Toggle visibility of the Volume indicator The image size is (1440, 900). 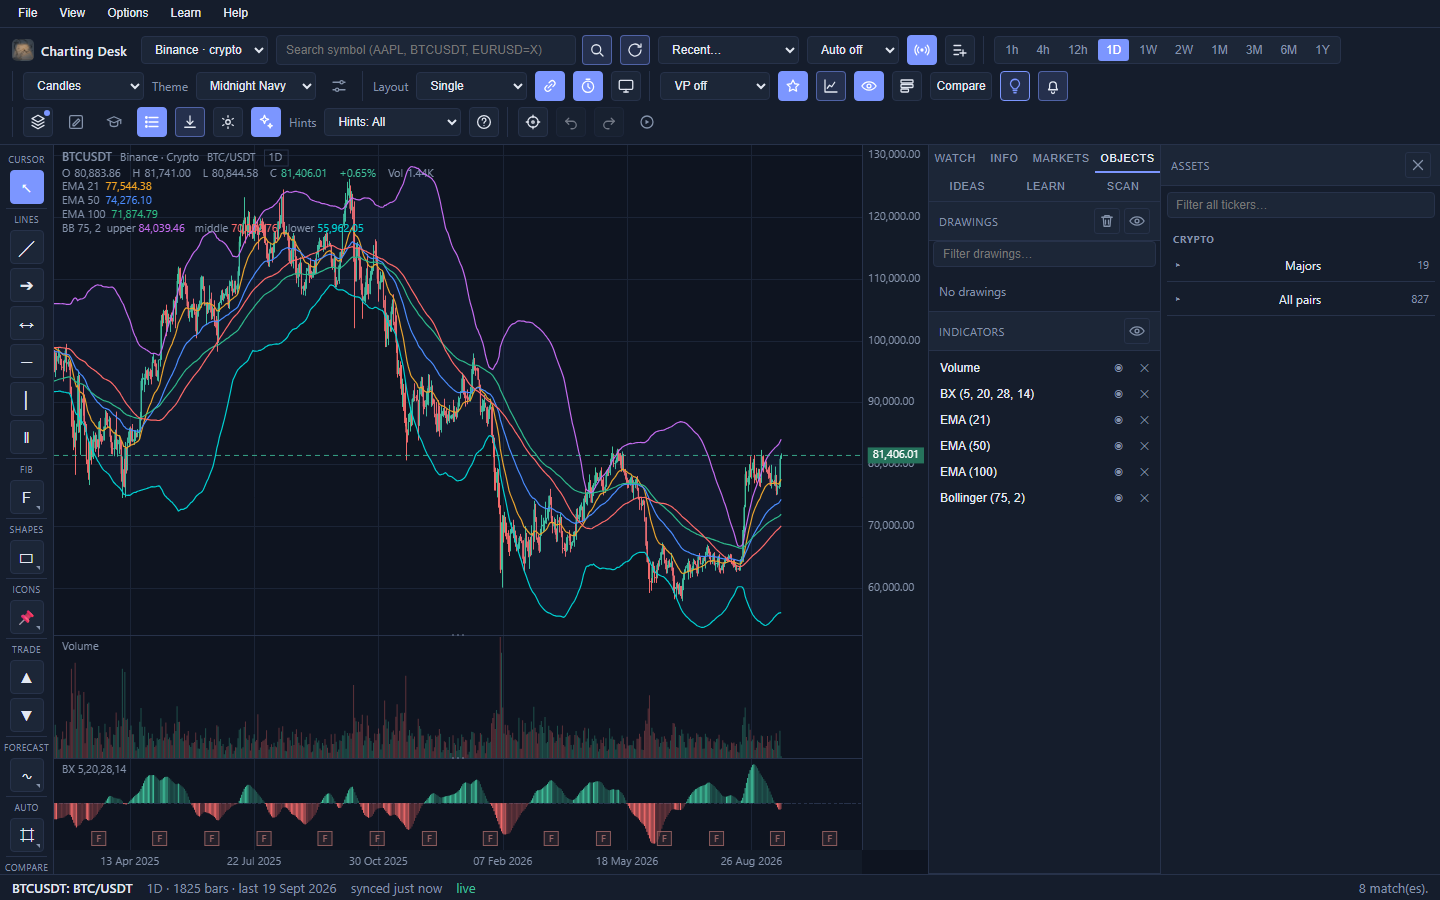[1119, 368]
